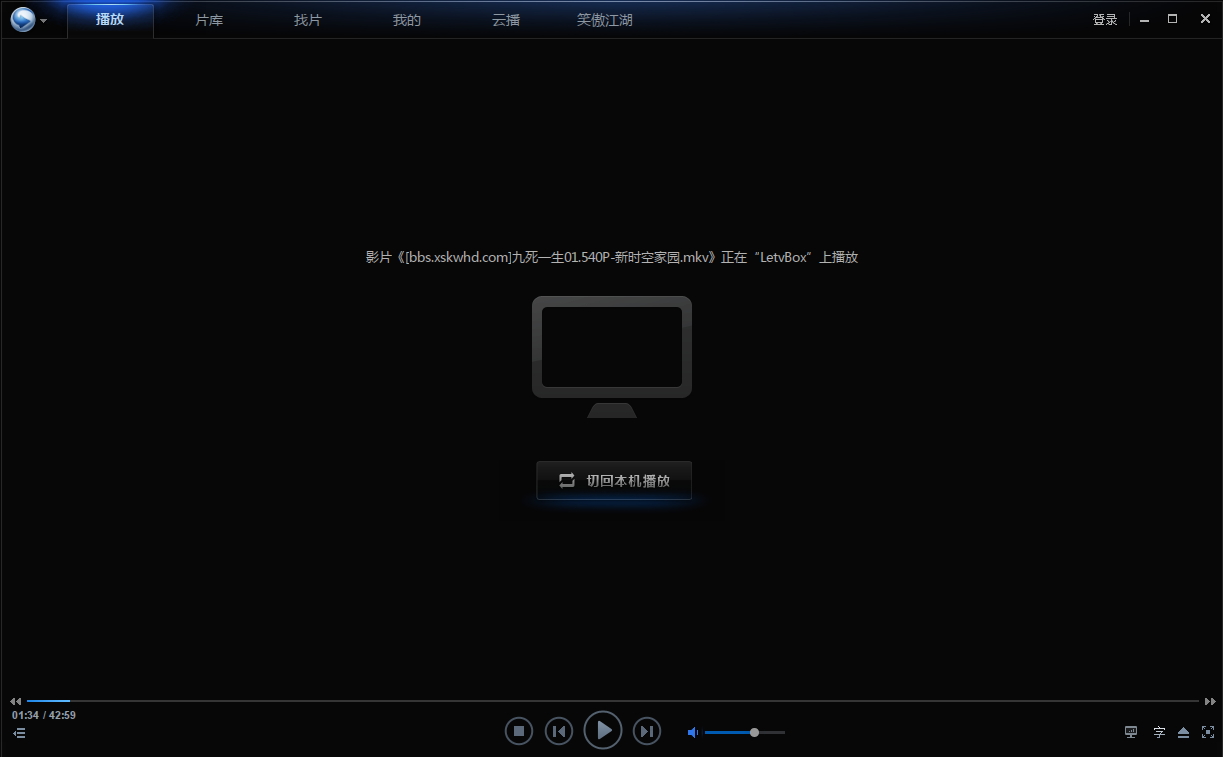Click the 切回本机播放 button

pyautogui.click(x=614, y=480)
